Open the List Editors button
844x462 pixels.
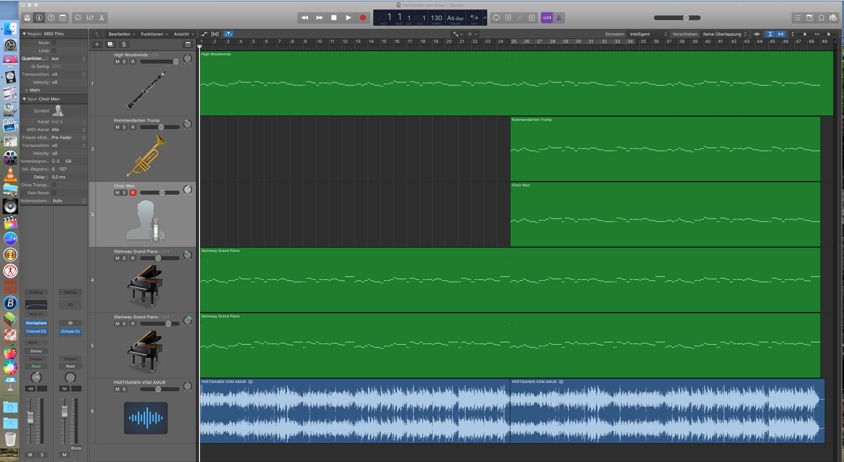pos(797,18)
